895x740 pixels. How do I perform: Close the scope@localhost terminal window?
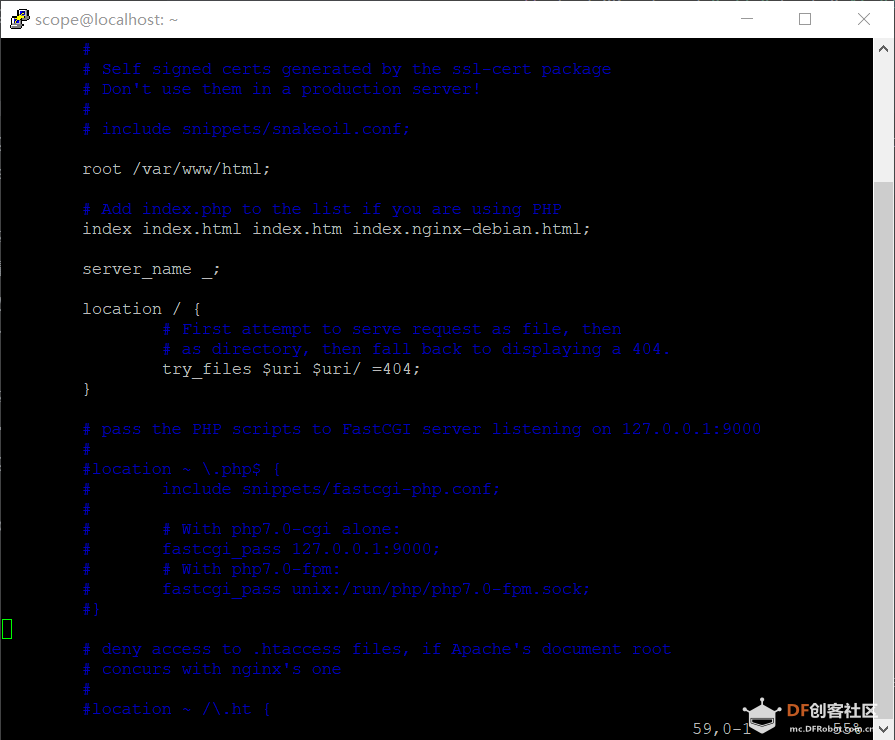pos(864,19)
